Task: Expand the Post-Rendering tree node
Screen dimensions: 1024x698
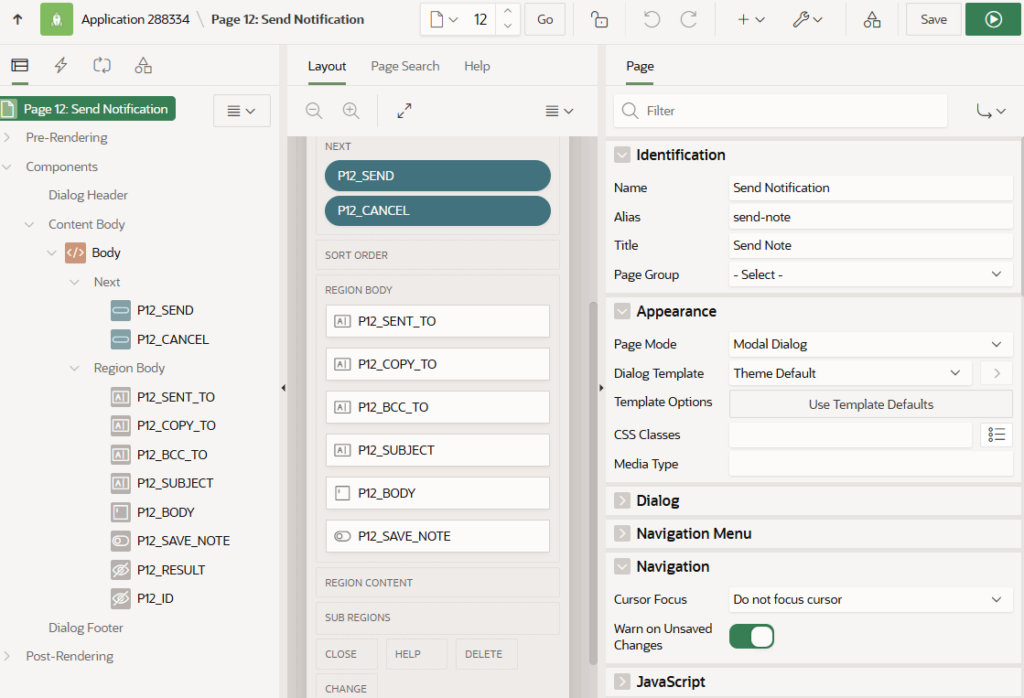Action: 8,656
